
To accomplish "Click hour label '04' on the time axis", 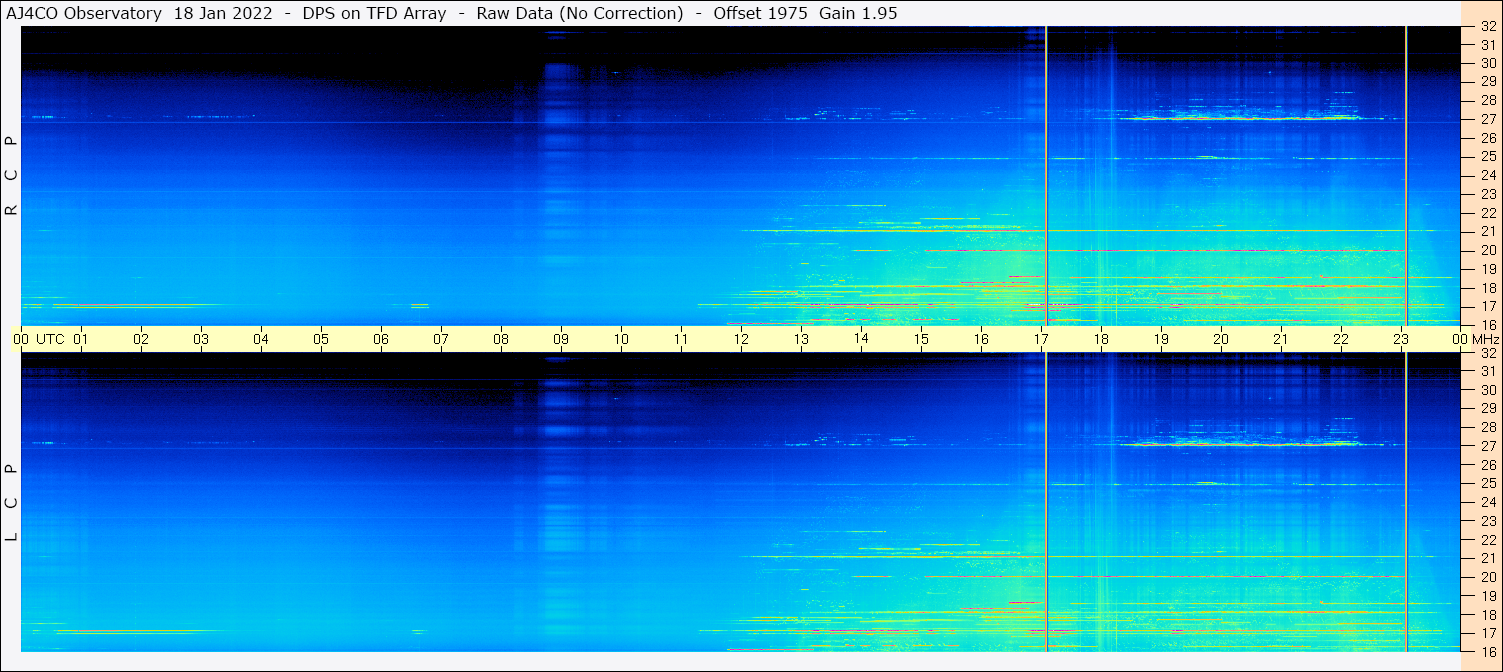I will click(261, 339).
